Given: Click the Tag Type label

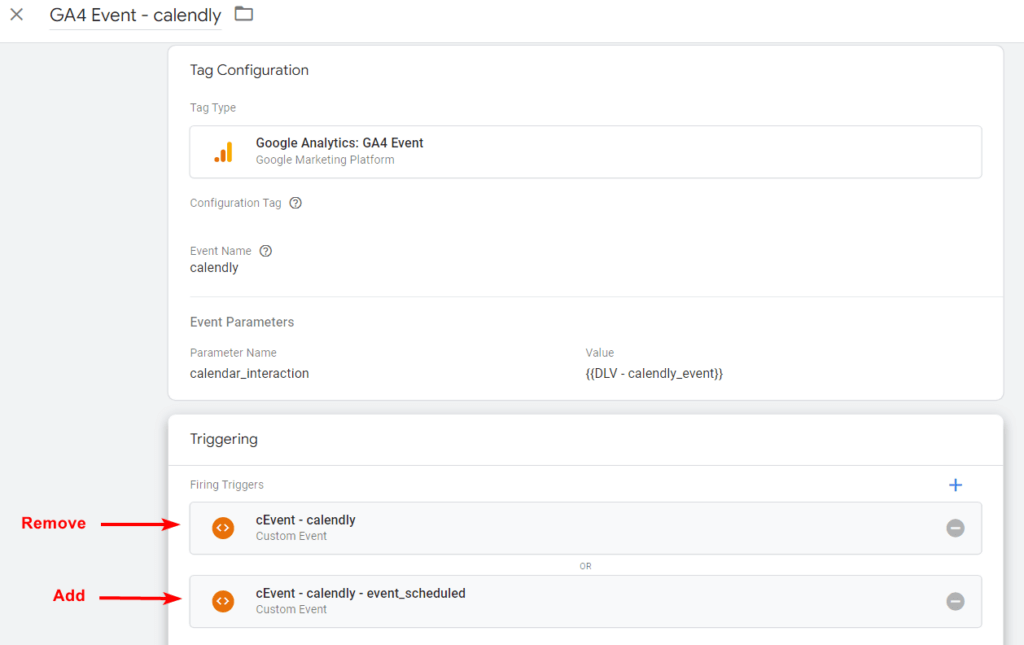Looking at the screenshot, I should pos(213,108).
